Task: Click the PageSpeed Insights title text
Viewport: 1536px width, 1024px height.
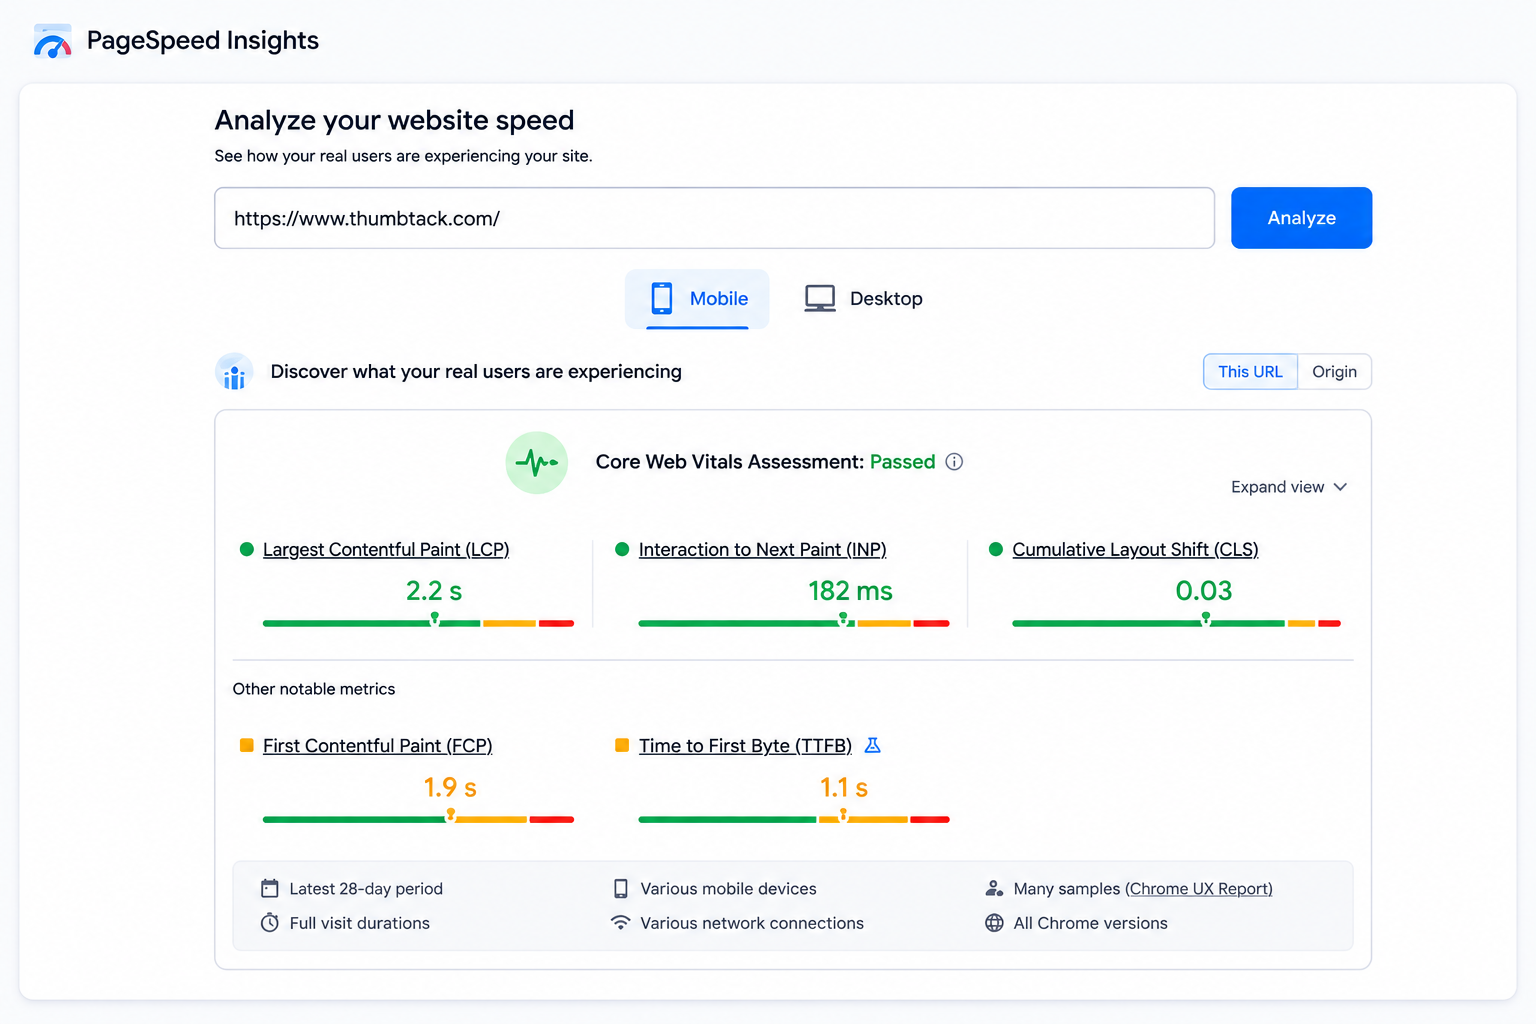Action: point(203,41)
